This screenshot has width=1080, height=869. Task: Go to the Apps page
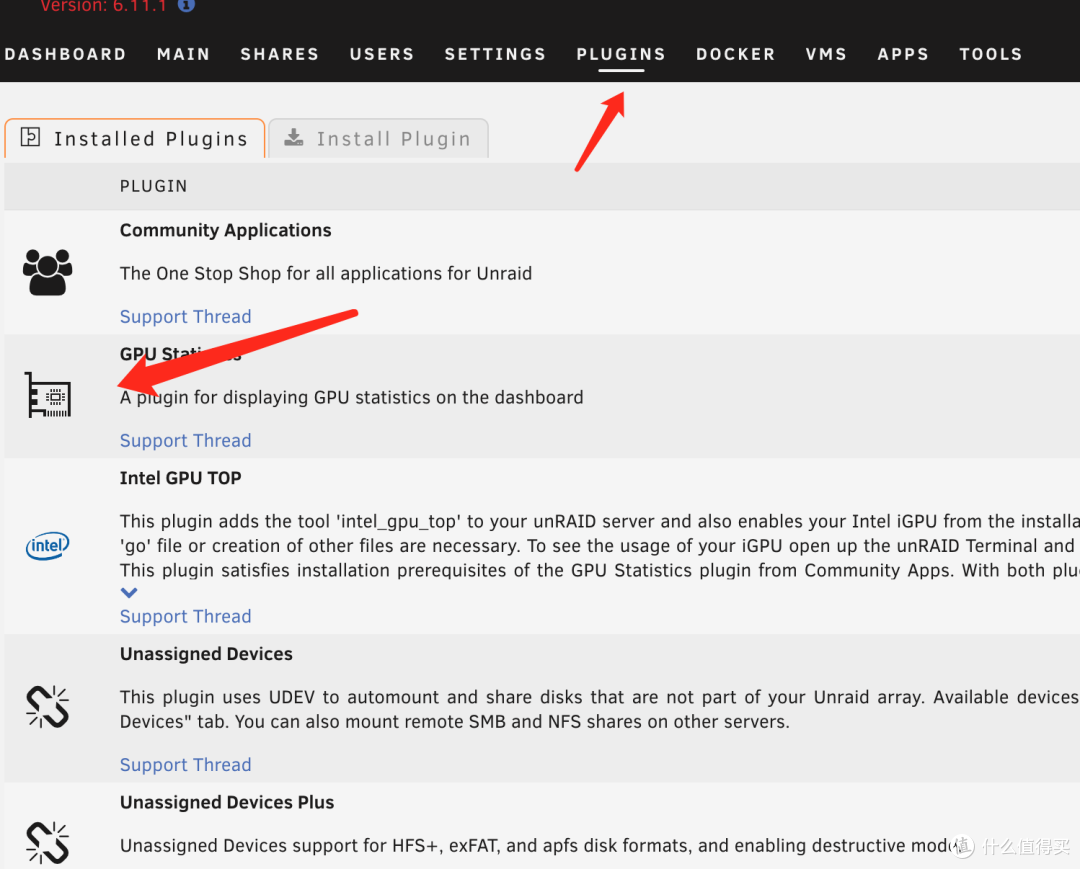pos(903,54)
